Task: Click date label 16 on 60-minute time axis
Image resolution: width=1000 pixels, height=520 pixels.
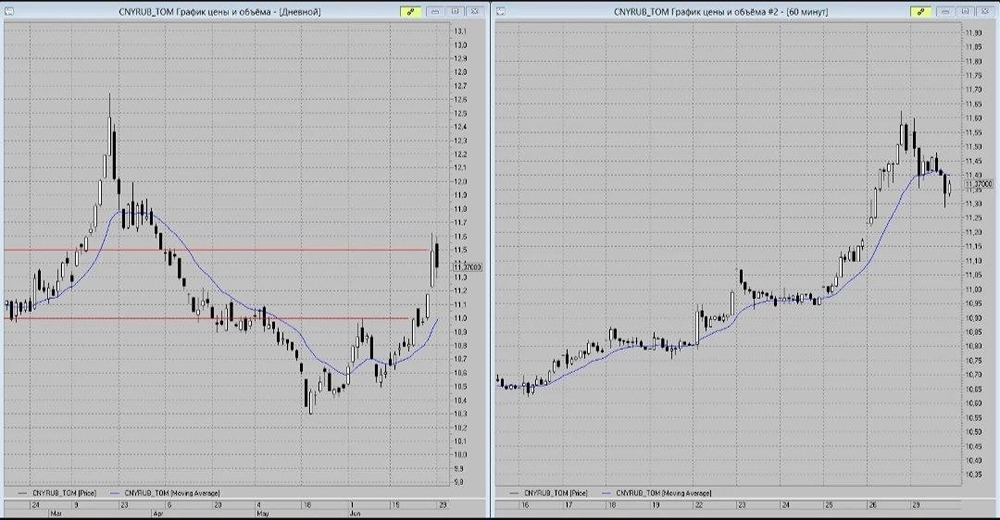Action: pyautogui.click(x=525, y=505)
